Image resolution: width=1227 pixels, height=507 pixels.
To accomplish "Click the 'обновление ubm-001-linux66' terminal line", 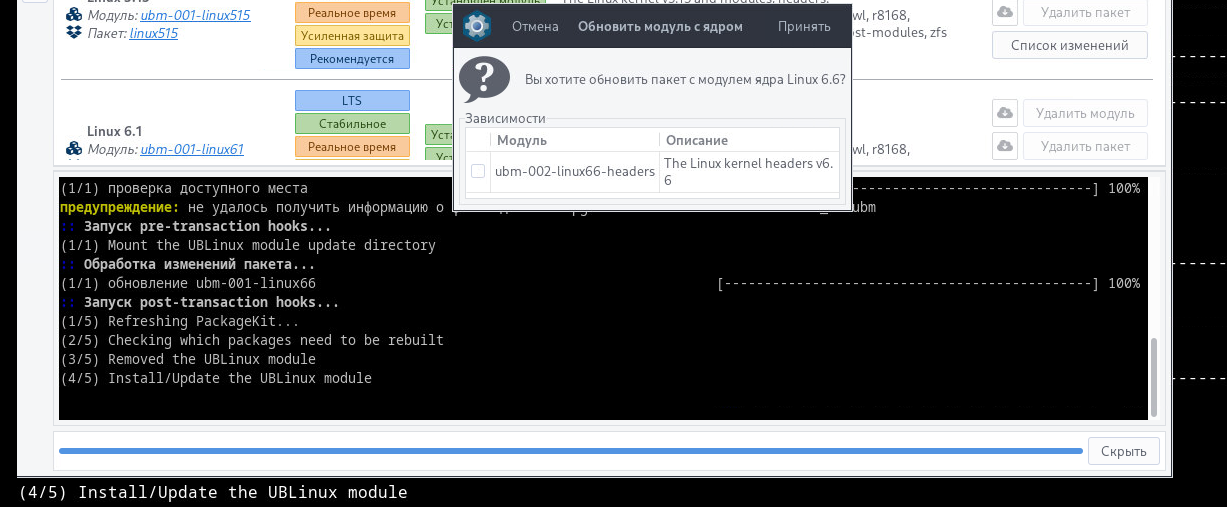I will click(x=188, y=284).
